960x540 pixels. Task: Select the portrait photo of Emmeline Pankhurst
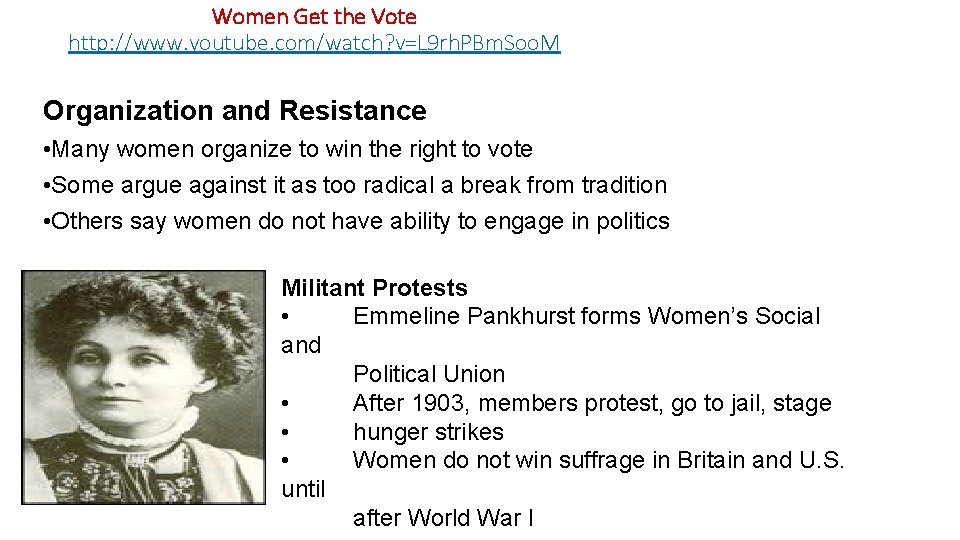pos(144,386)
